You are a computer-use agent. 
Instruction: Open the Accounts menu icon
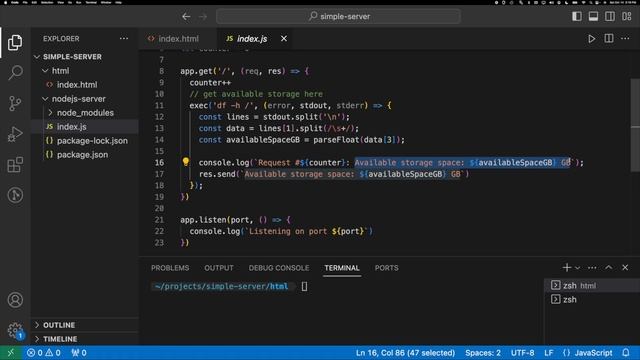click(x=15, y=300)
